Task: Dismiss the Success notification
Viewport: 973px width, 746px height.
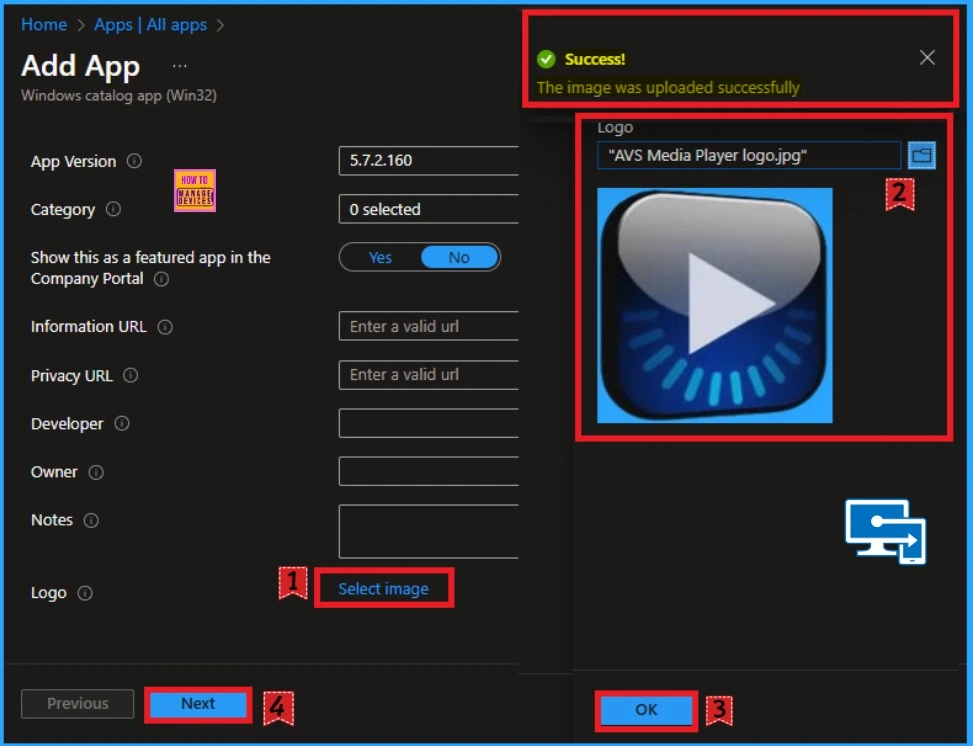Action: [927, 58]
